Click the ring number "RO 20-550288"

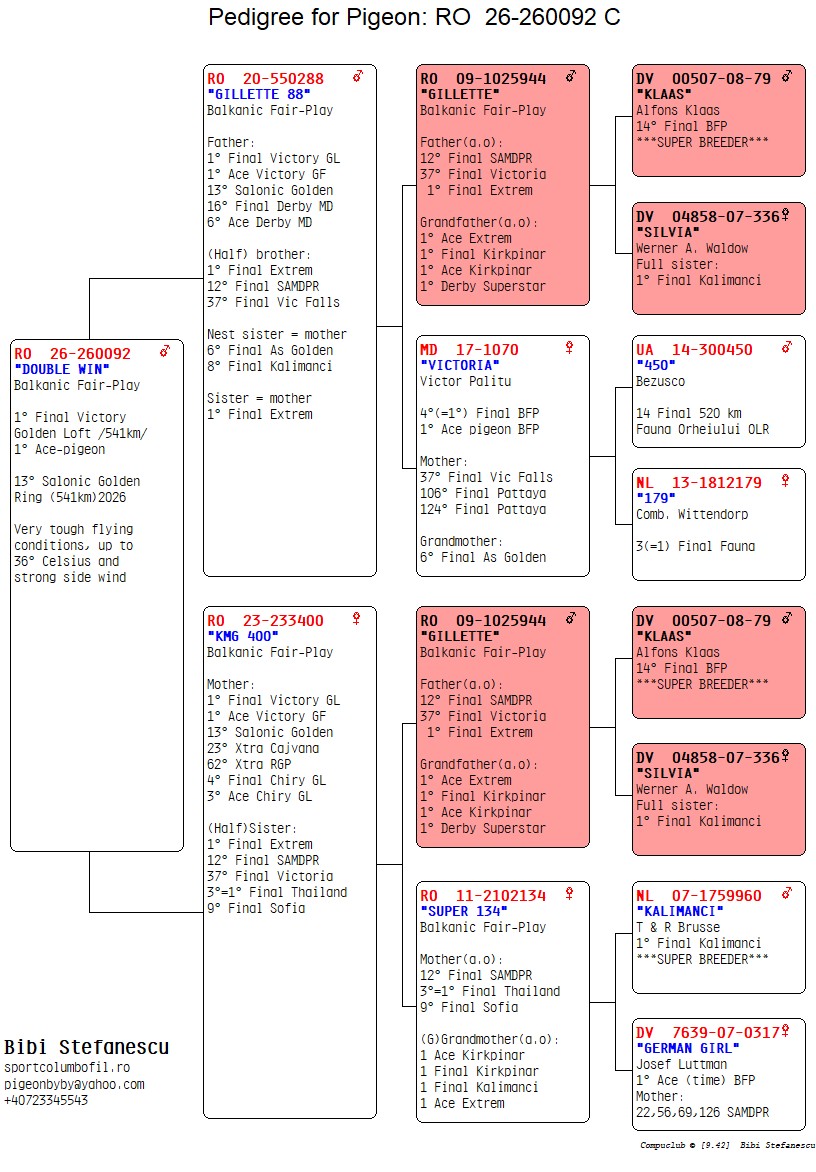[x=265, y=78]
